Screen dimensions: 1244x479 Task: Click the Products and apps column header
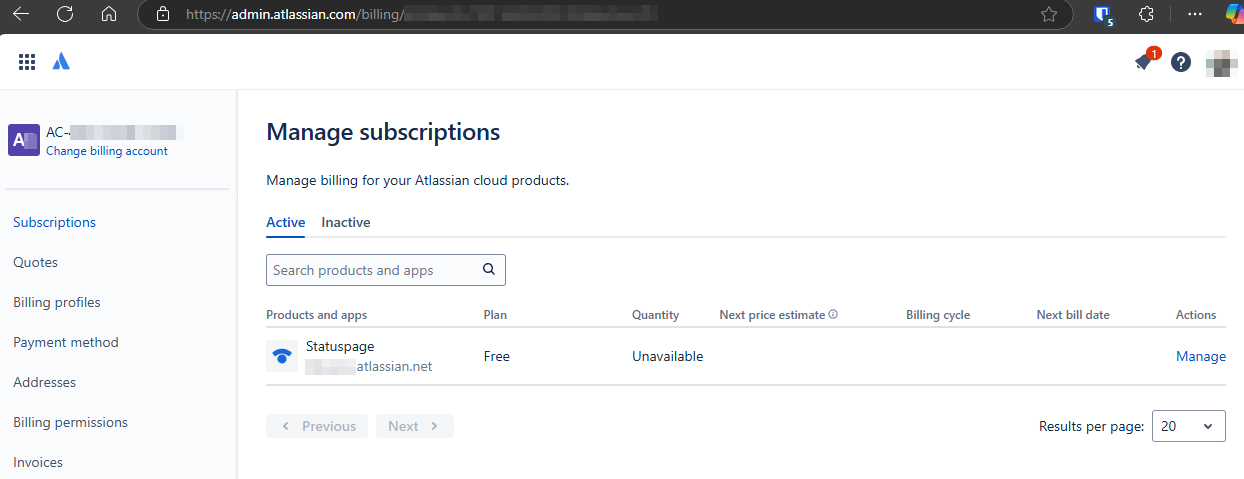coord(316,314)
